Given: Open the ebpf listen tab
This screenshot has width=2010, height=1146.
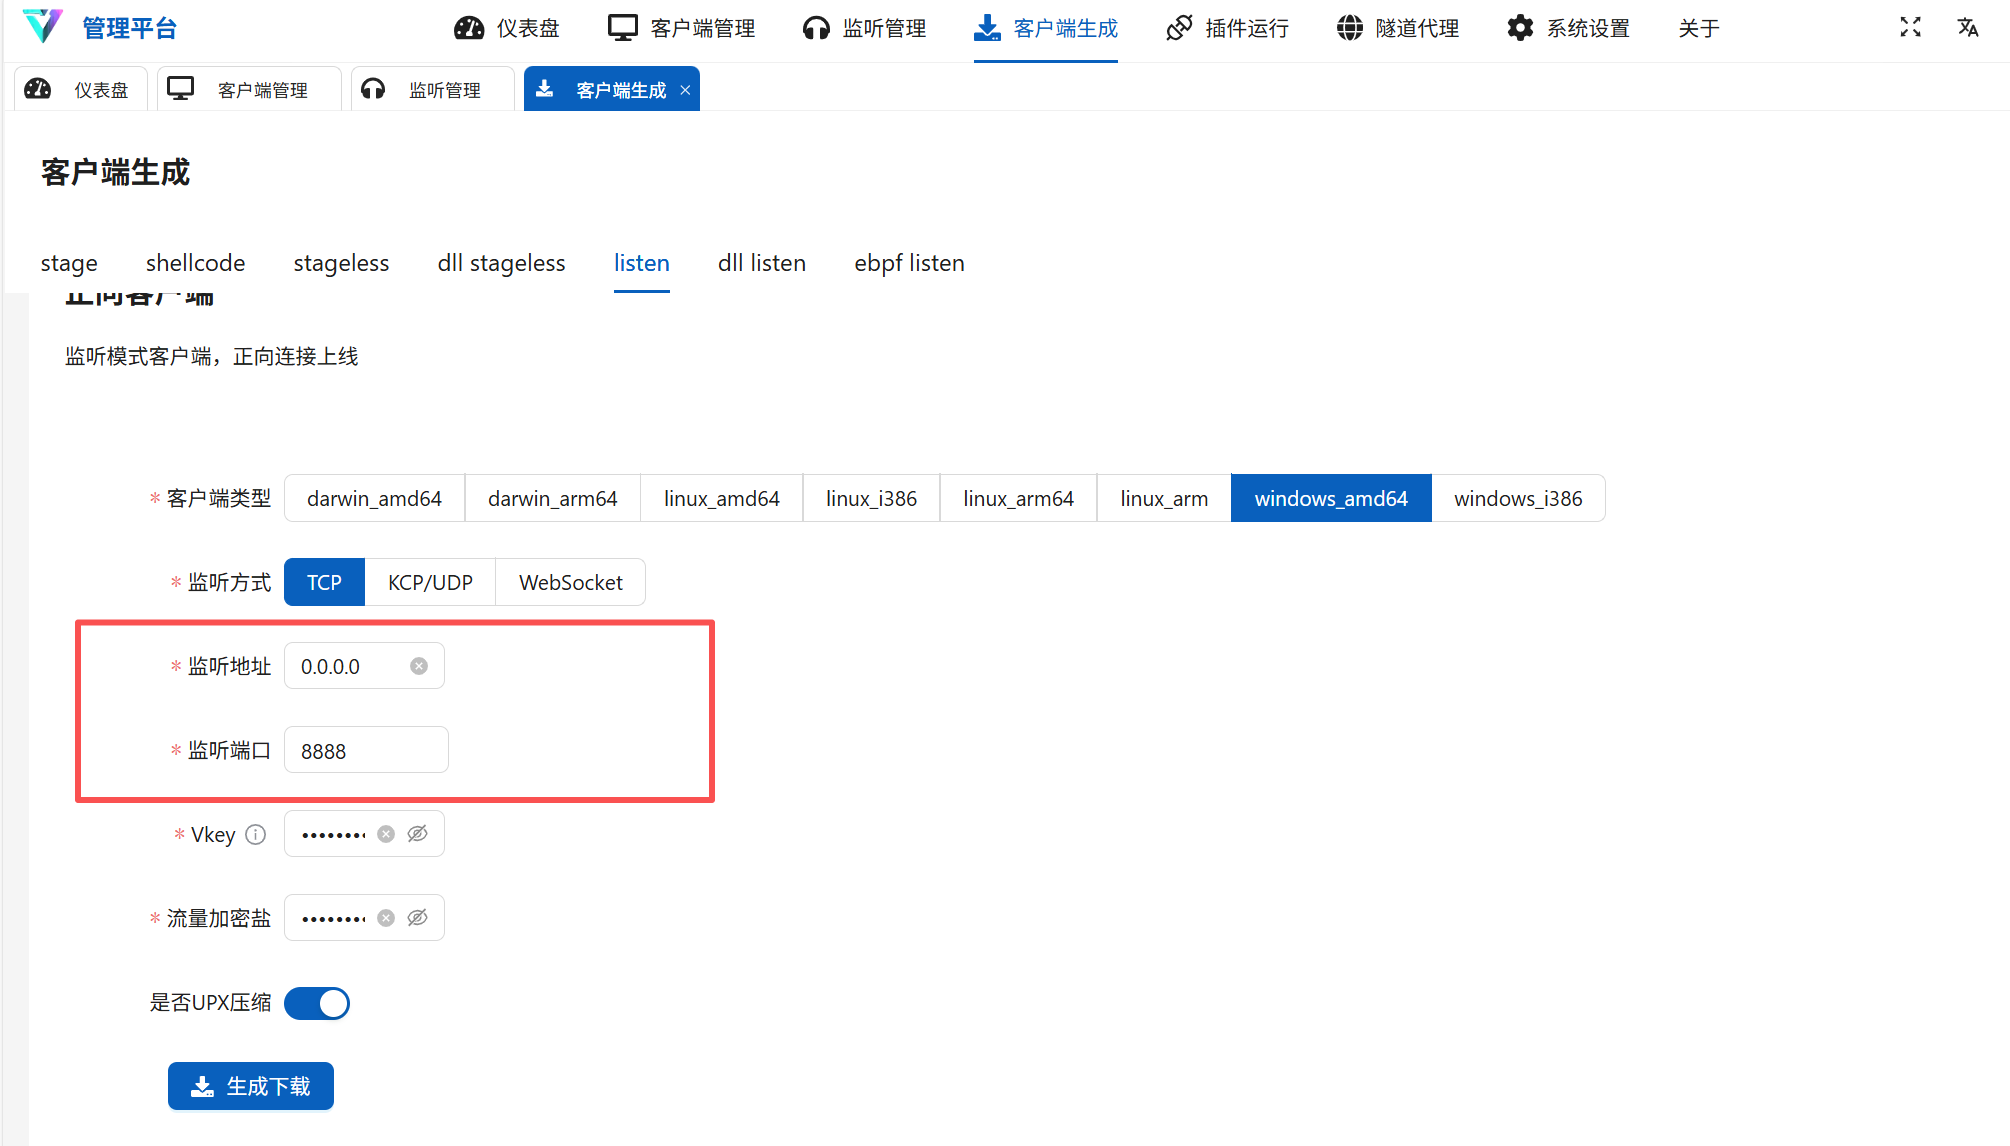Looking at the screenshot, I should 909,263.
